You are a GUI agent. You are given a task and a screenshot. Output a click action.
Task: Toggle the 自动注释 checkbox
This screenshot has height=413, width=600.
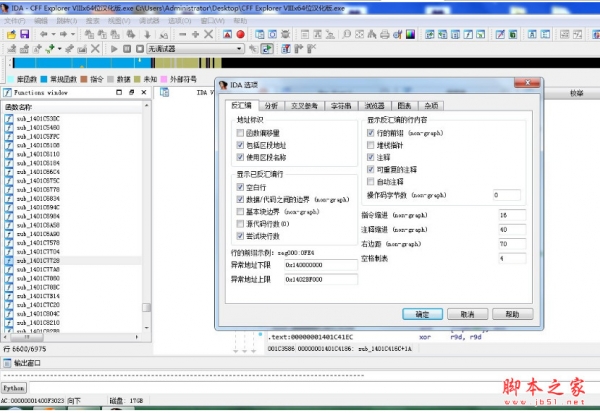point(371,180)
